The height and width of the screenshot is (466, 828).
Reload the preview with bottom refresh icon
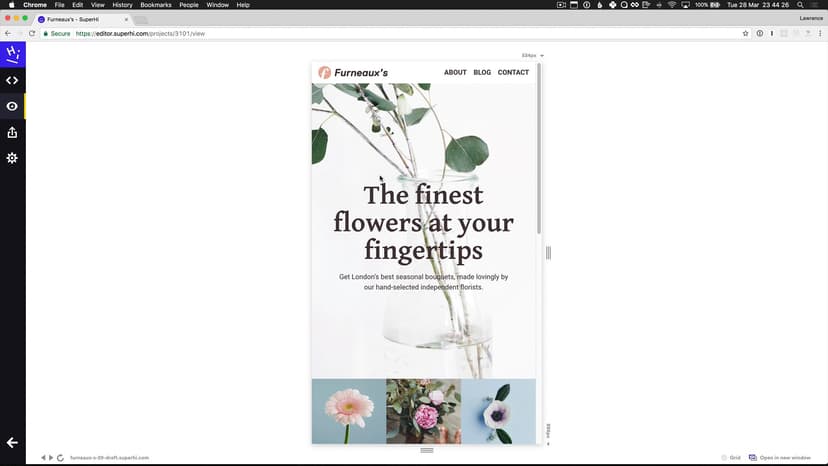61,457
